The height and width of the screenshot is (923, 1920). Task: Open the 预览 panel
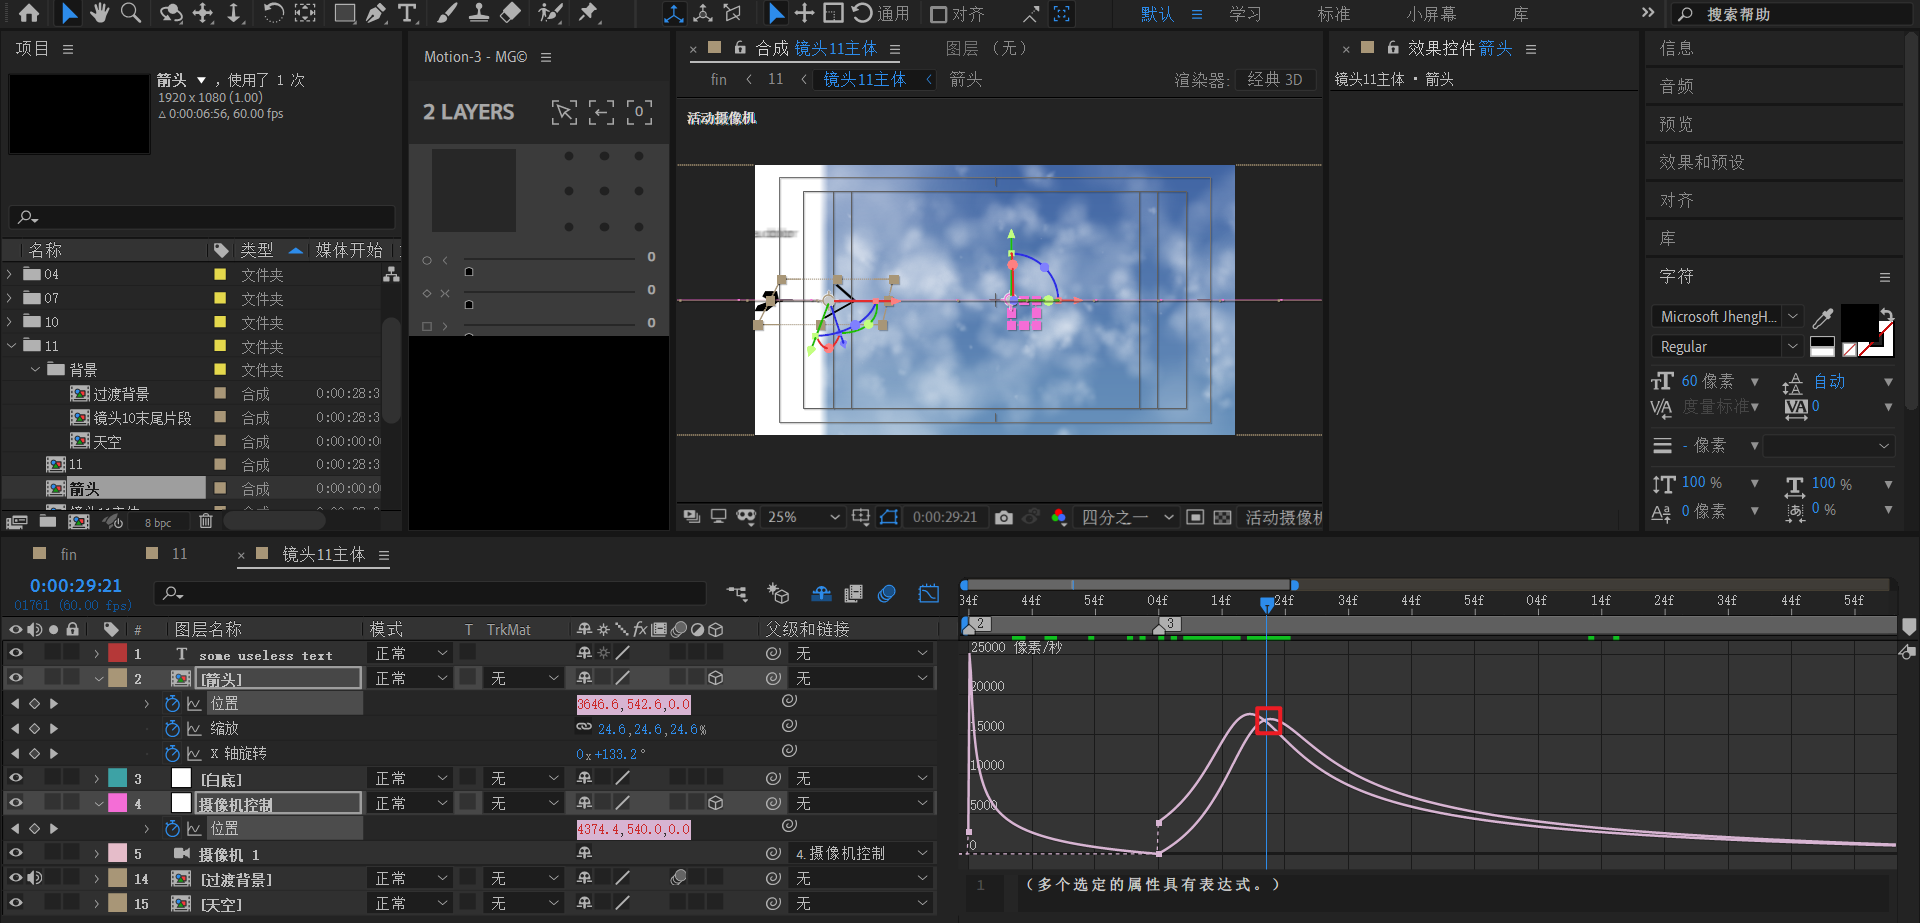point(1676,124)
